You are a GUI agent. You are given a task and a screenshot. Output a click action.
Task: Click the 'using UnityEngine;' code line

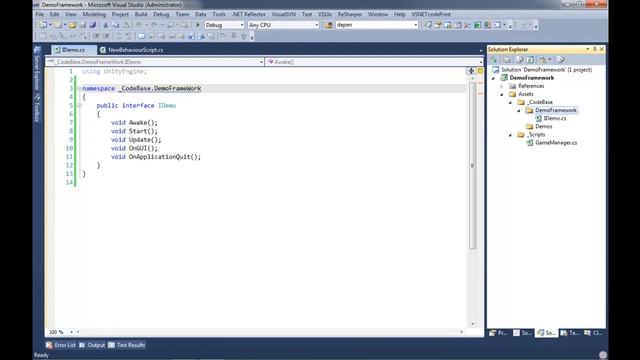tap(114, 71)
